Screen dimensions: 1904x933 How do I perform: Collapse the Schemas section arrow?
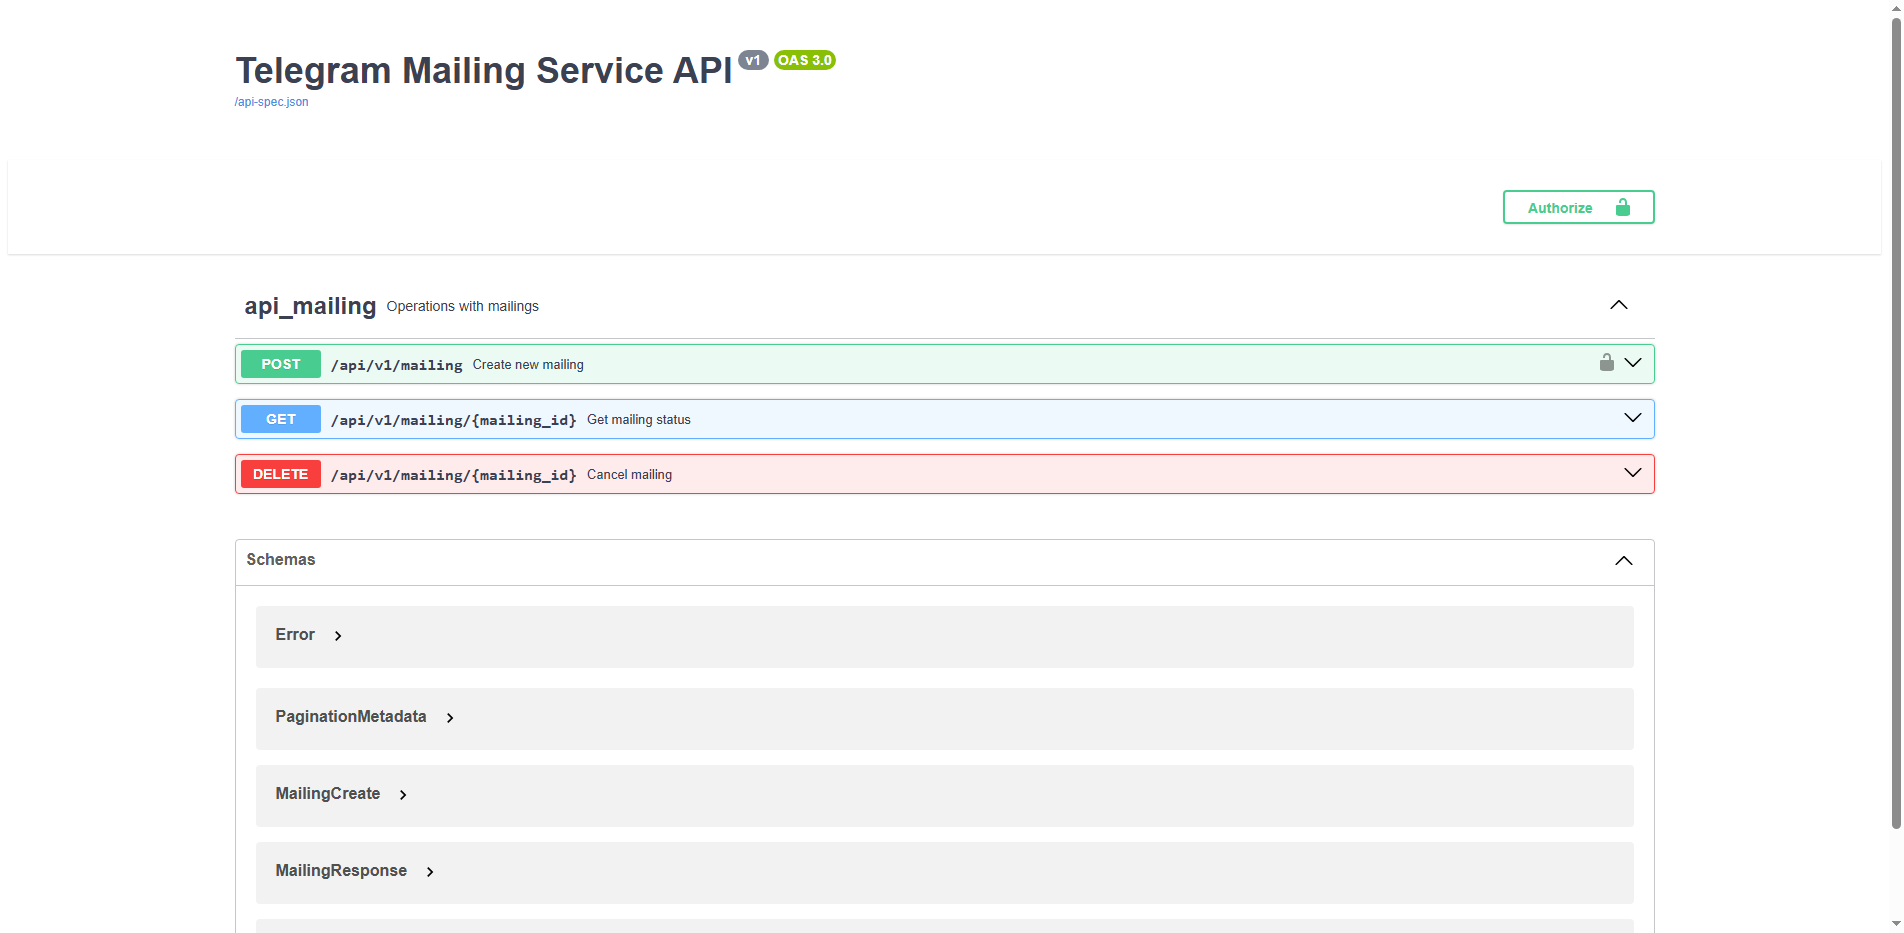pyautogui.click(x=1623, y=561)
